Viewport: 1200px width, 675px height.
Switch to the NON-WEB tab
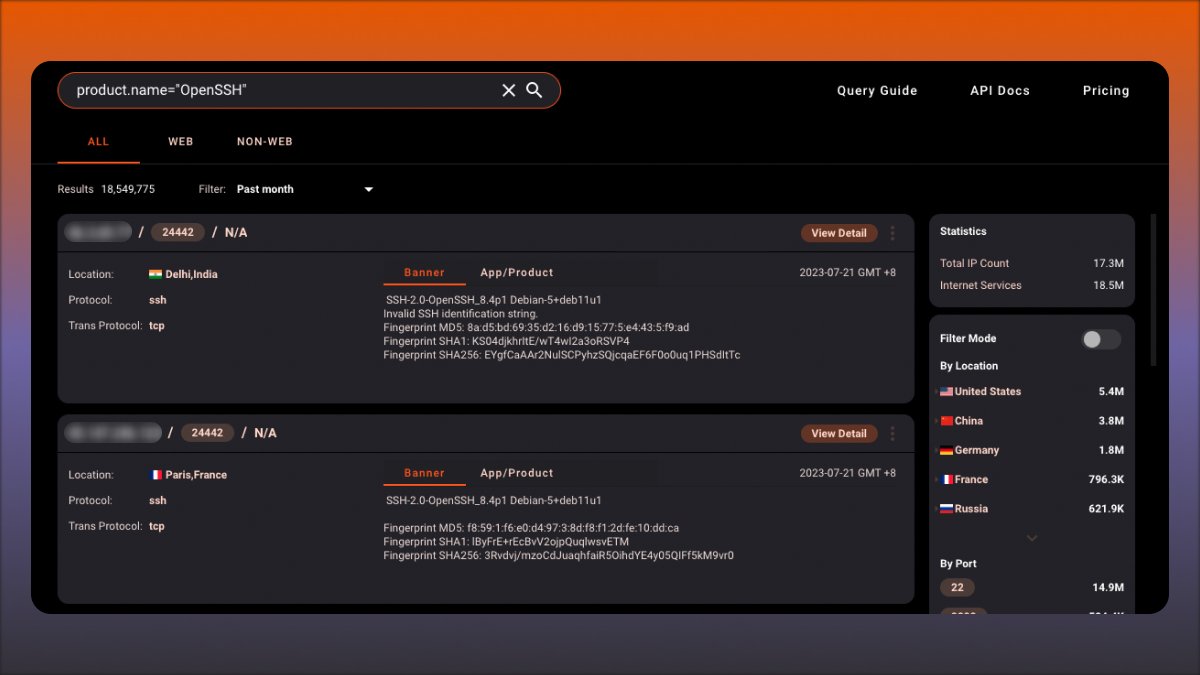pyautogui.click(x=264, y=141)
